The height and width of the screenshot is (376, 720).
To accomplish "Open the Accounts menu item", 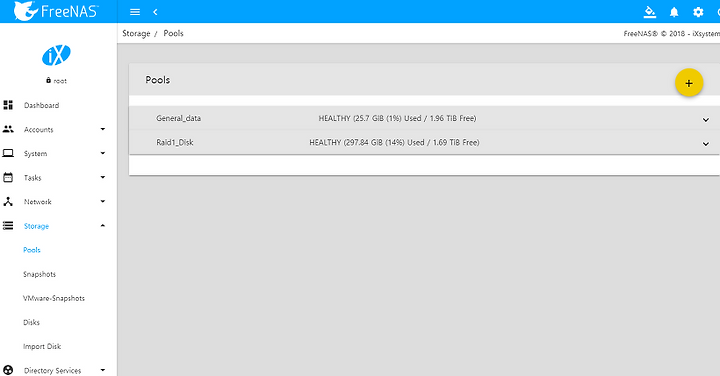I will pyautogui.click(x=39, y=129).
